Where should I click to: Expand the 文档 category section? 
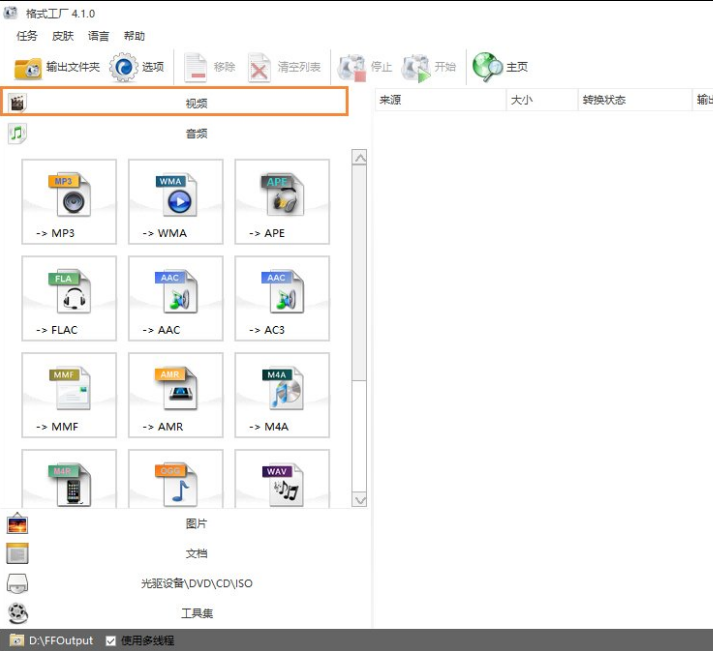pos(196,553)
